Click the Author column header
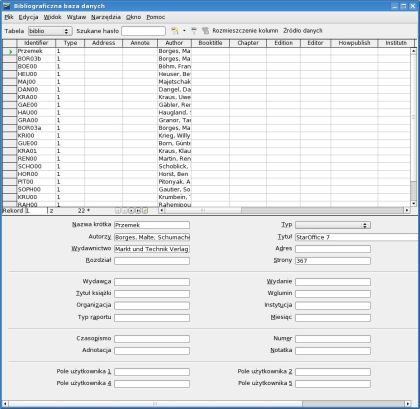420x409 pixels. click(x=174, y=43)
